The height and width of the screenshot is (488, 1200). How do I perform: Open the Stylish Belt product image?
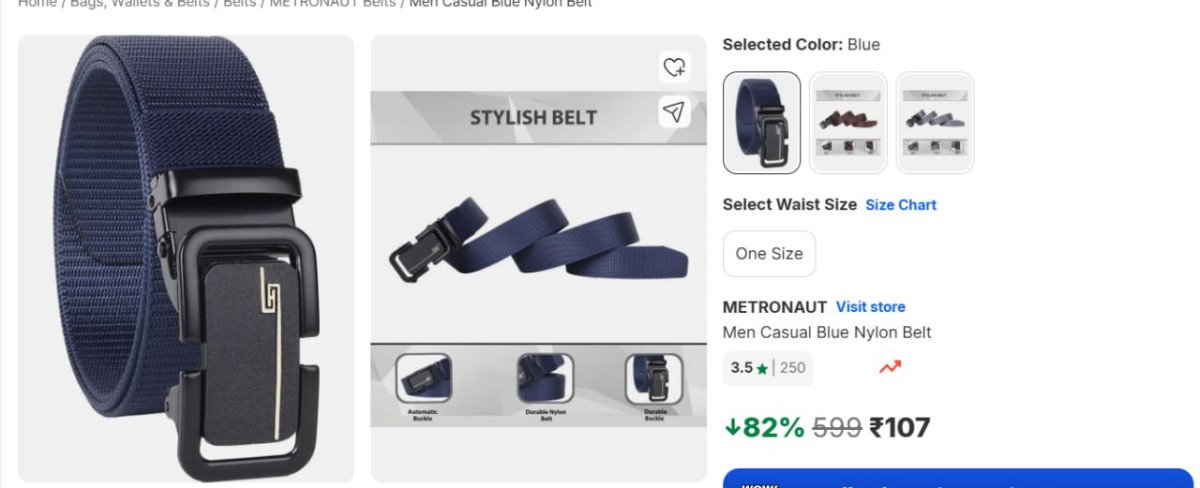pos(538,259)
